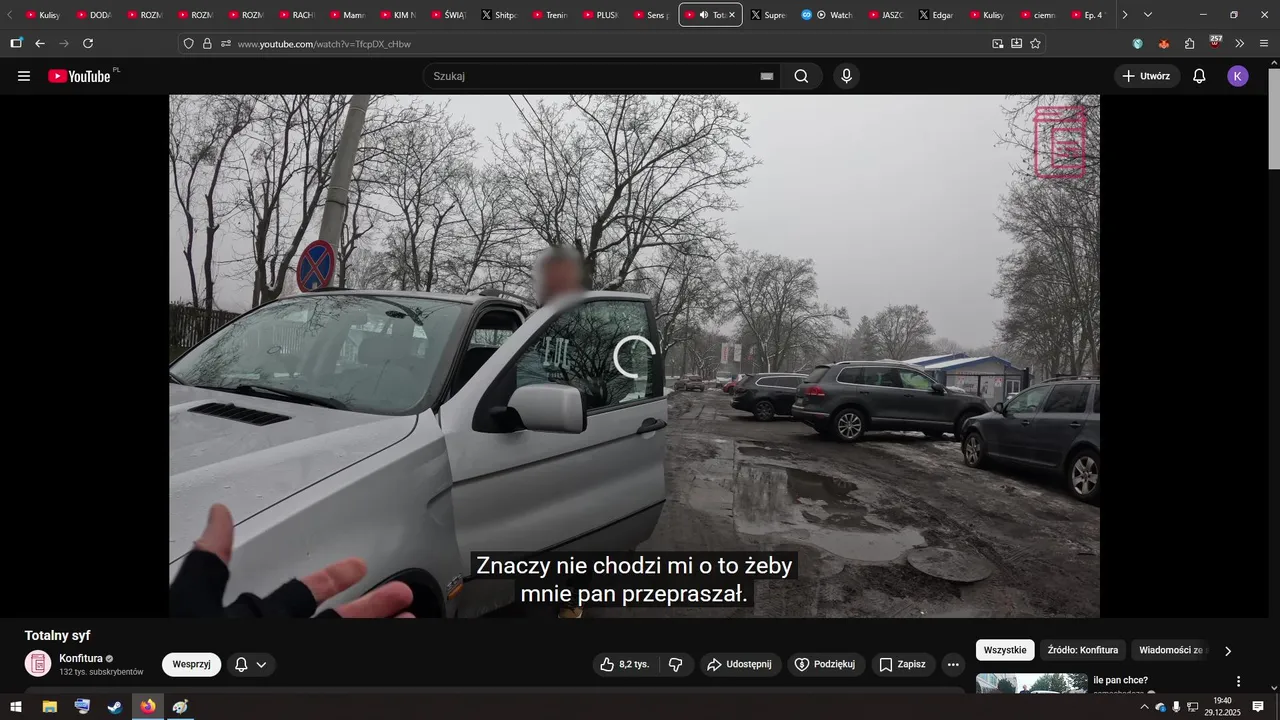
Task: Go back with browser back arrow
Action: 40,44
